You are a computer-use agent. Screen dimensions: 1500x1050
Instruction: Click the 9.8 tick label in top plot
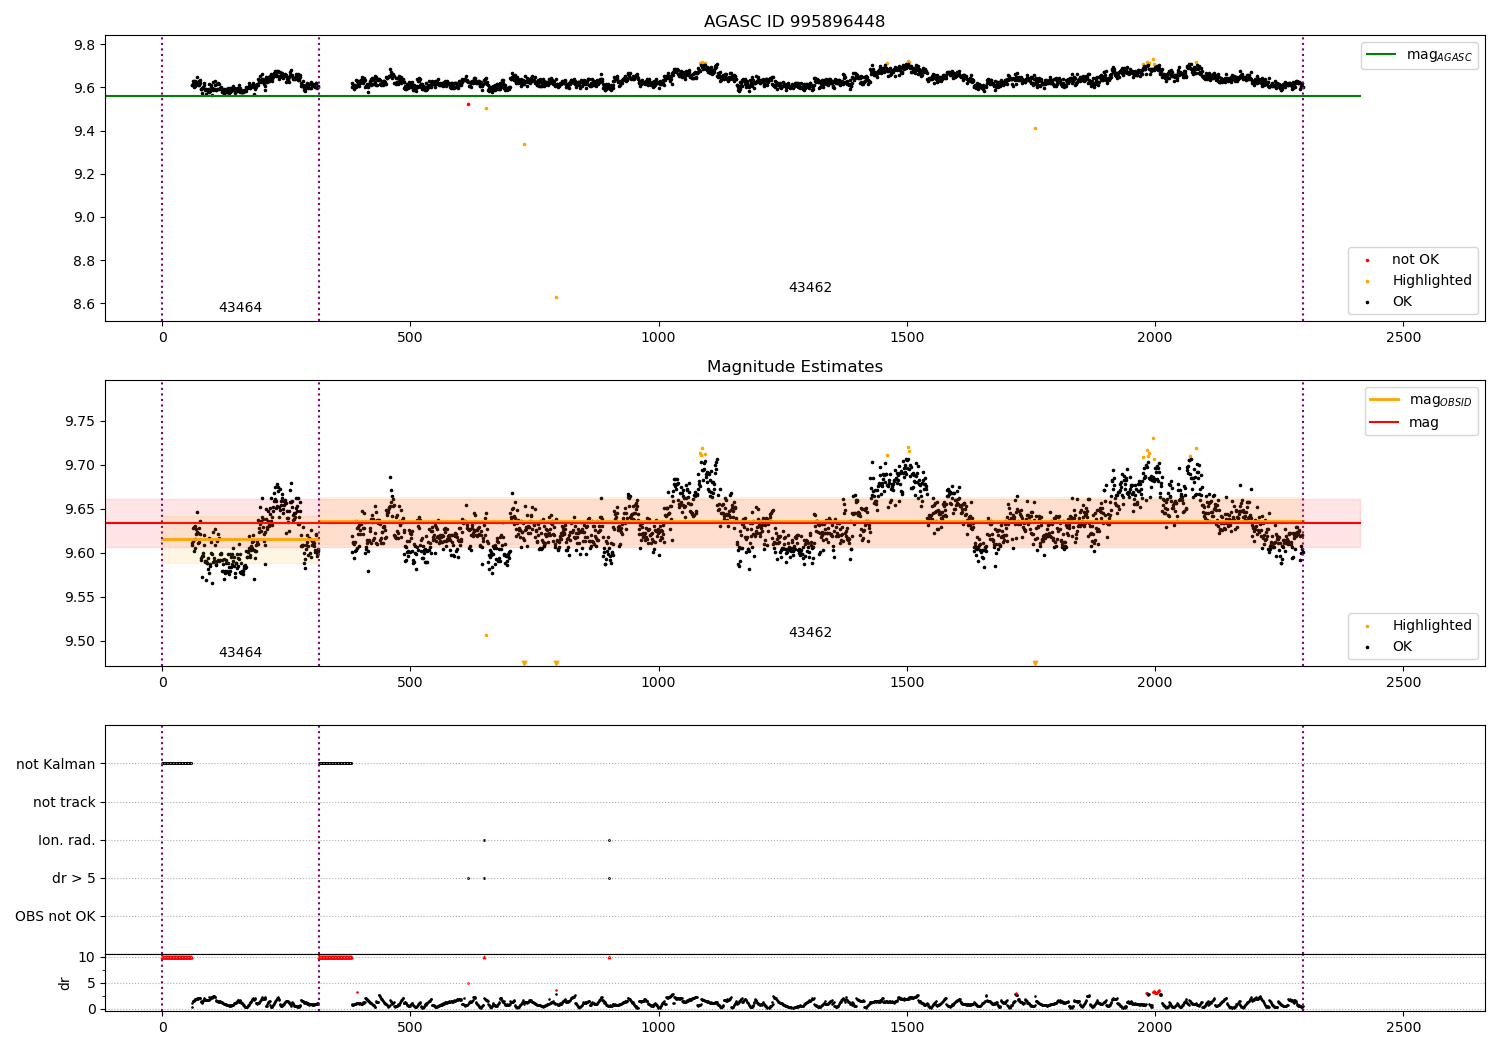(84, 45)
